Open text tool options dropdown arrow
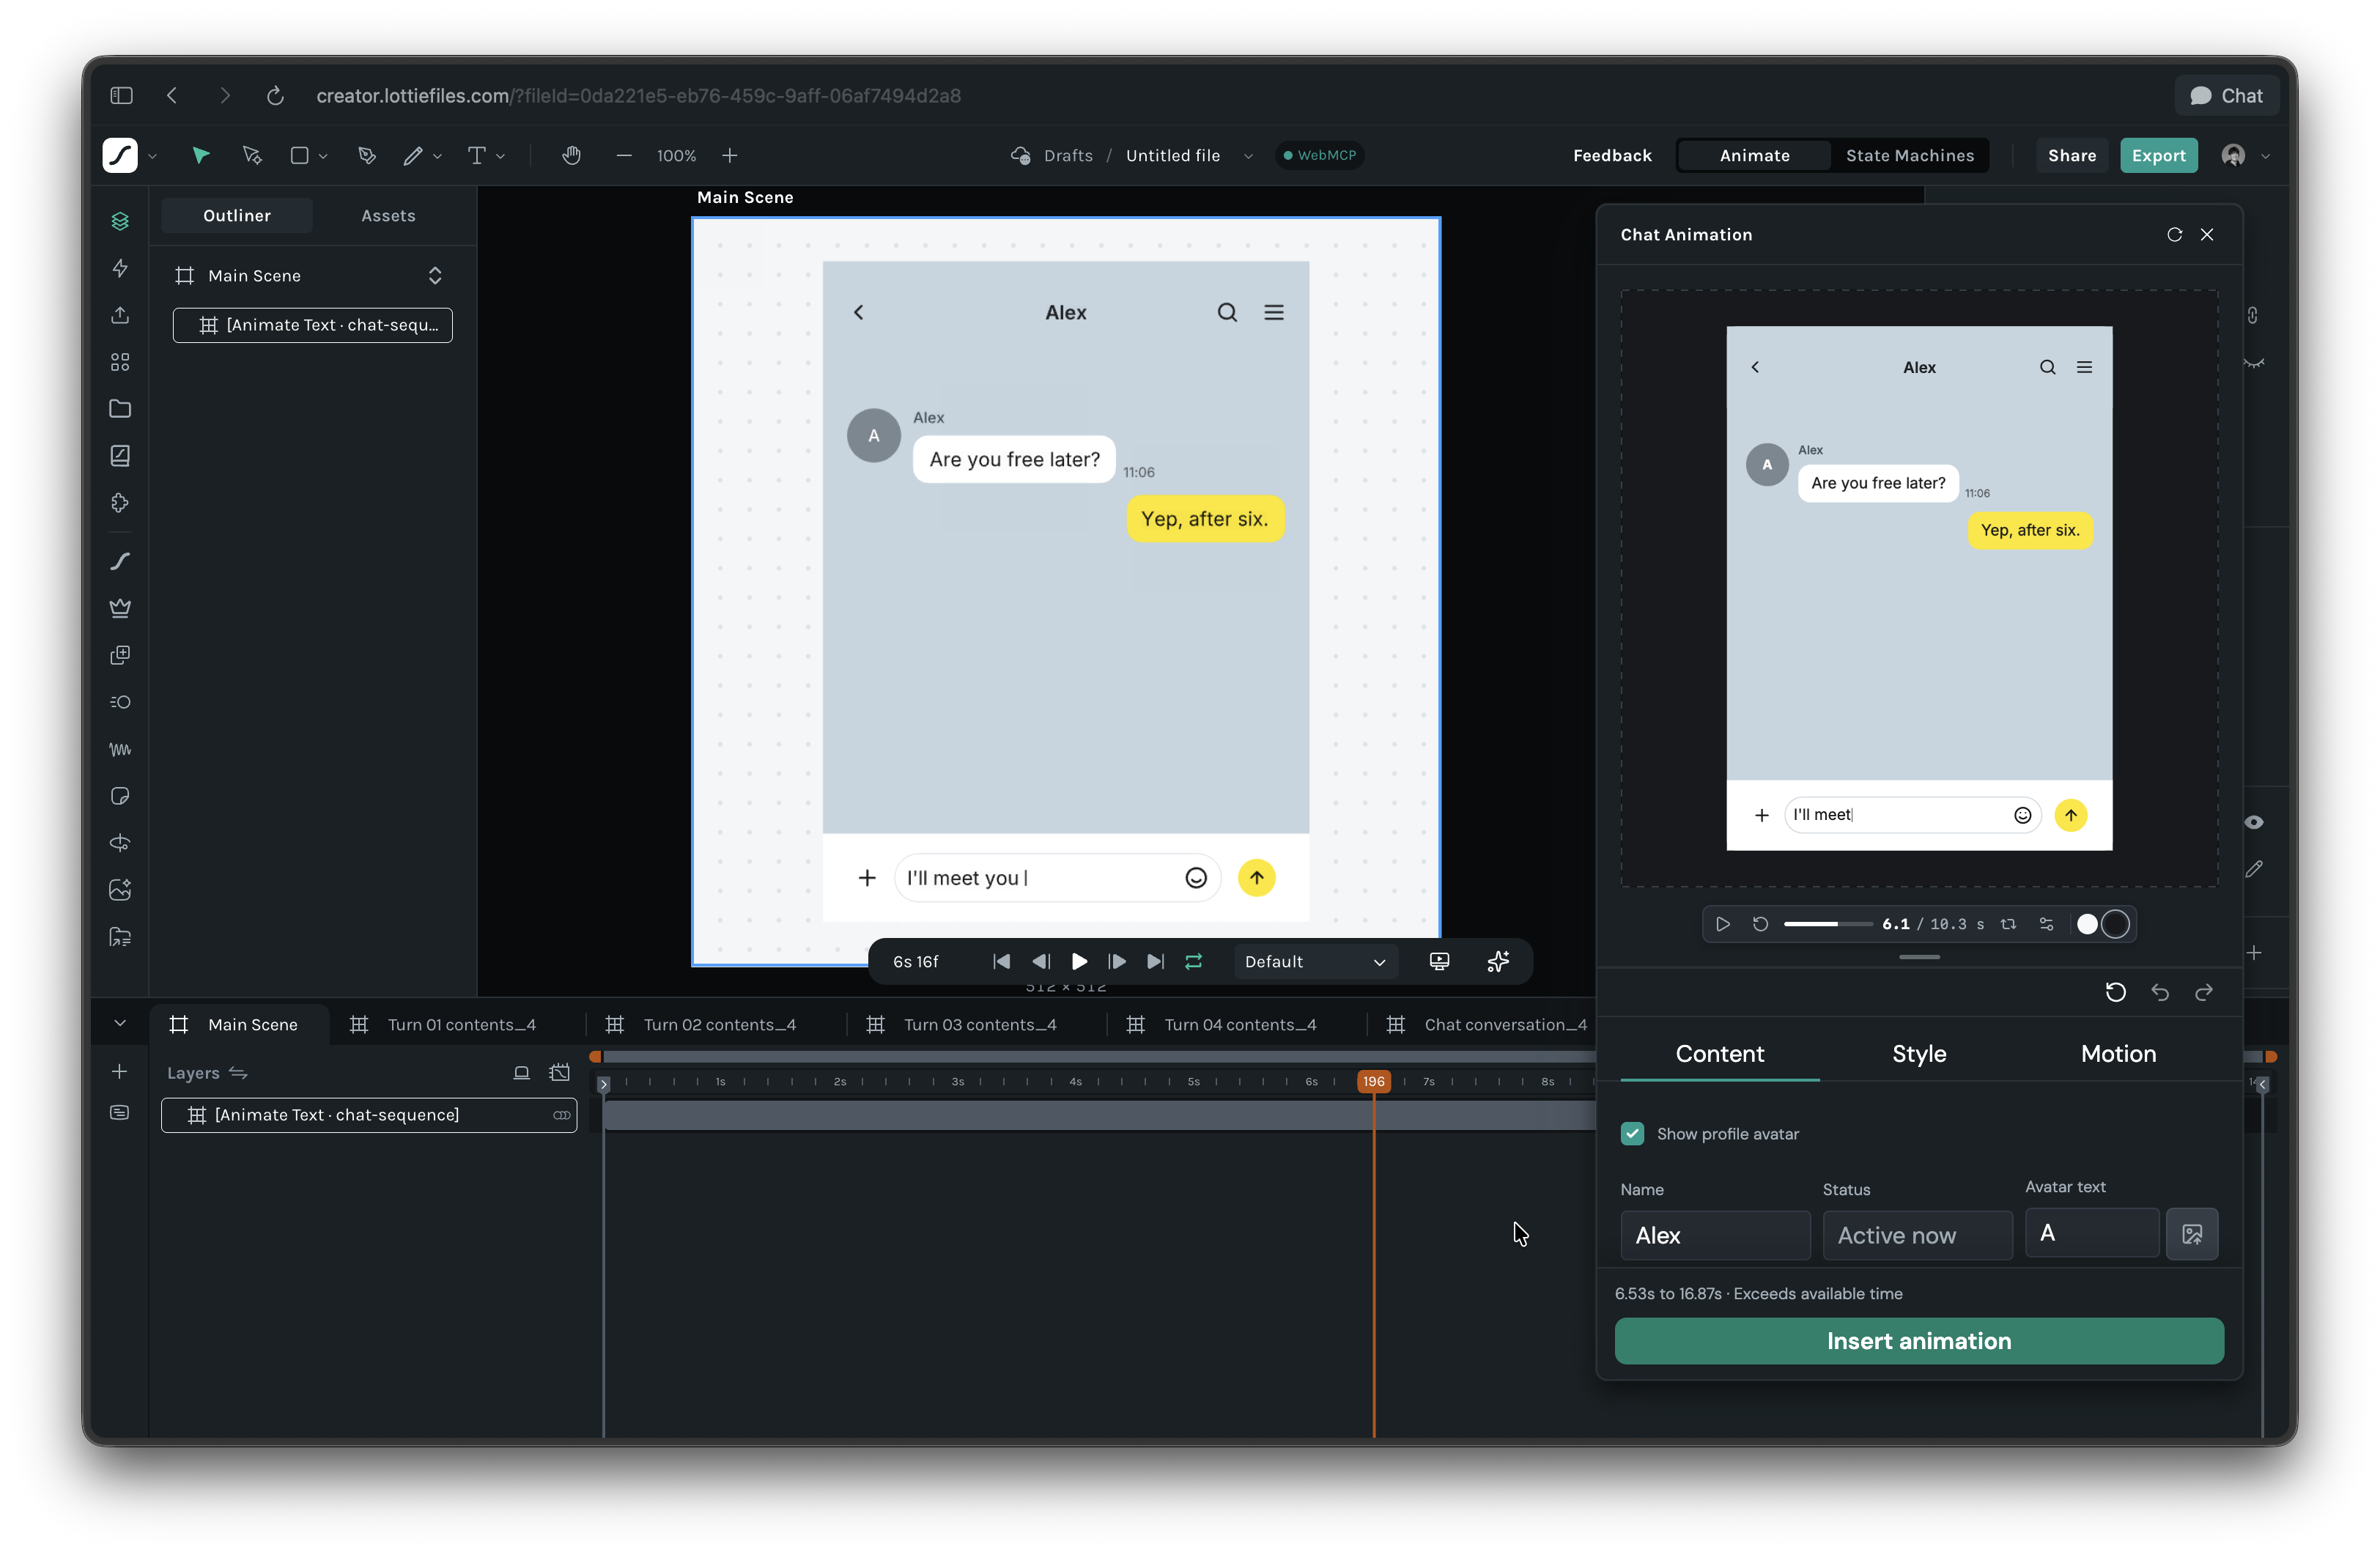Image resolution: width=2380 pixels, height=1555 pixels. [501, 156]
